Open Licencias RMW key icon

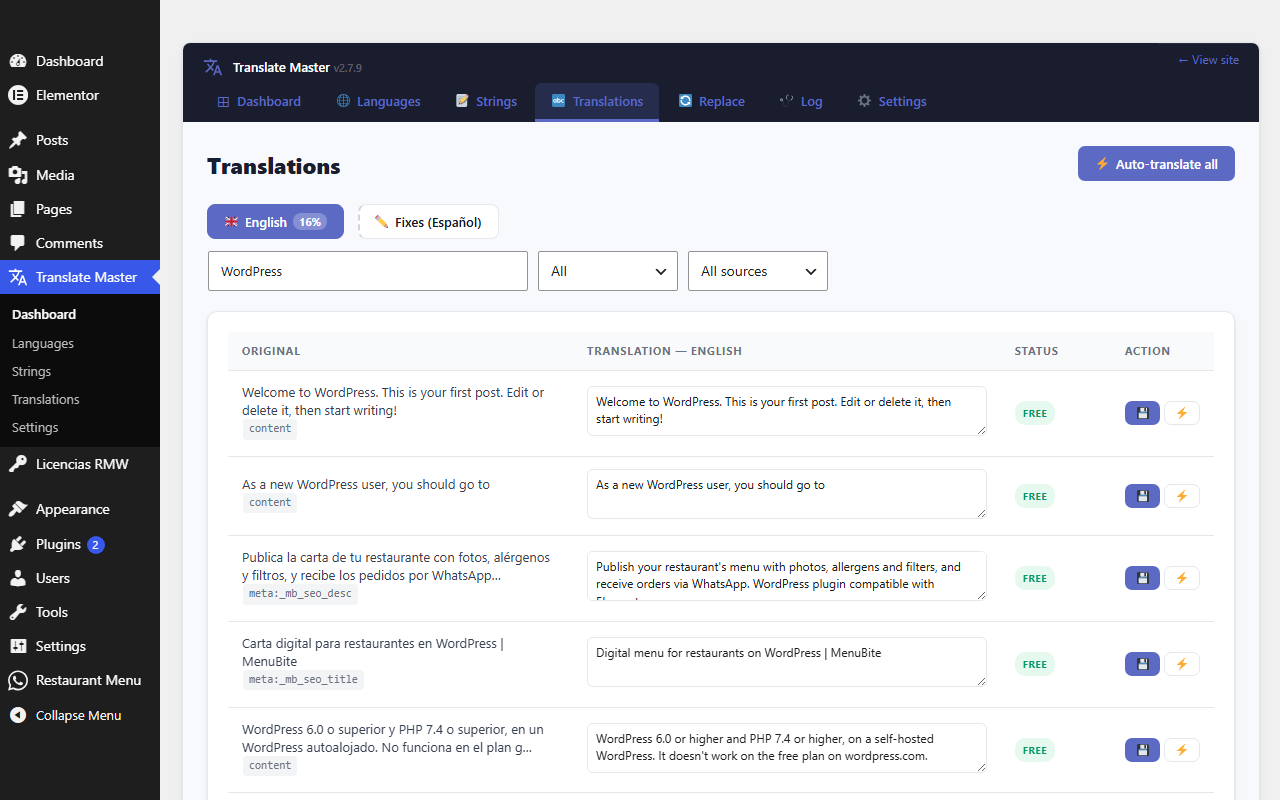pos(18,464)
